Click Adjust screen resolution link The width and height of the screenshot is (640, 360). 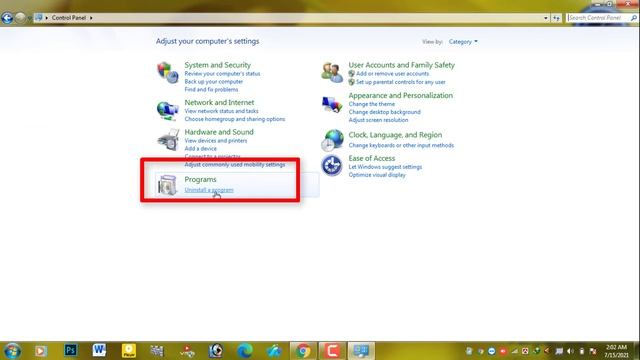(378, 120)
